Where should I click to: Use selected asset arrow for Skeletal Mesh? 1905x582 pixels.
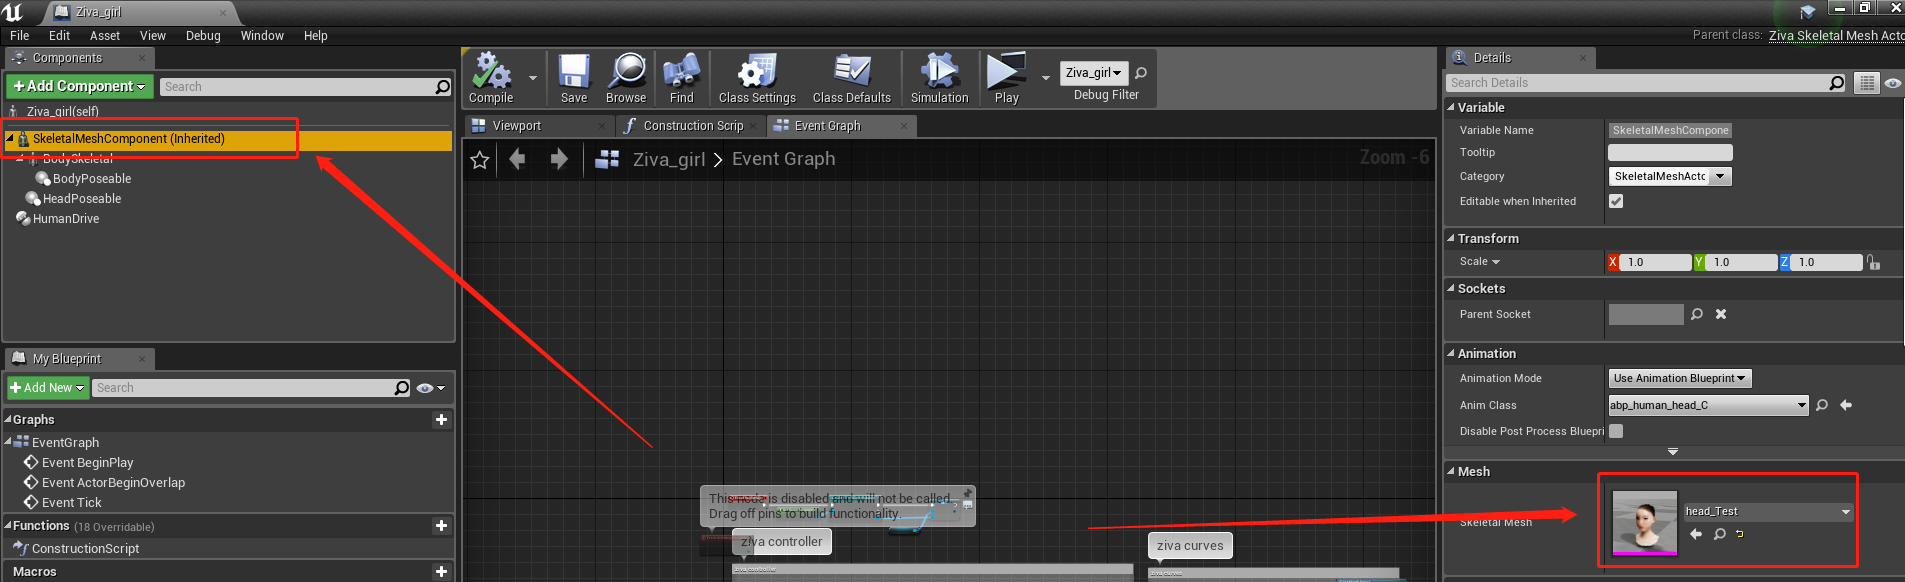point(1696,534)
